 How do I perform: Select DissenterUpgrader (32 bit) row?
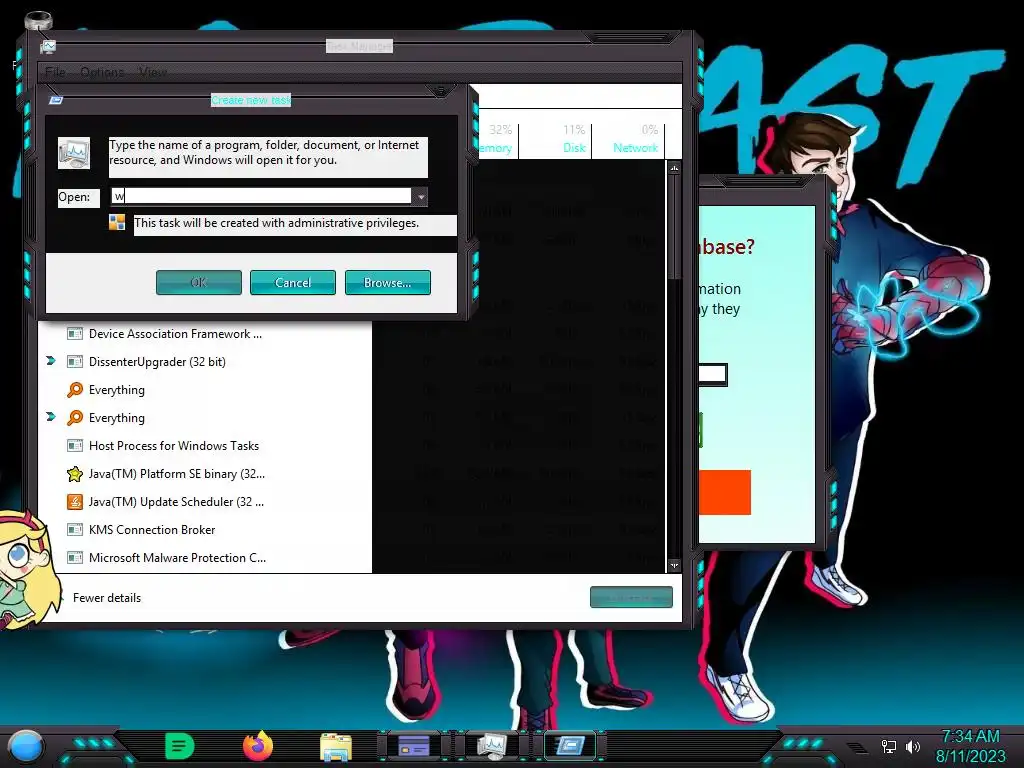pyautogui.click(x=206, y=362)
